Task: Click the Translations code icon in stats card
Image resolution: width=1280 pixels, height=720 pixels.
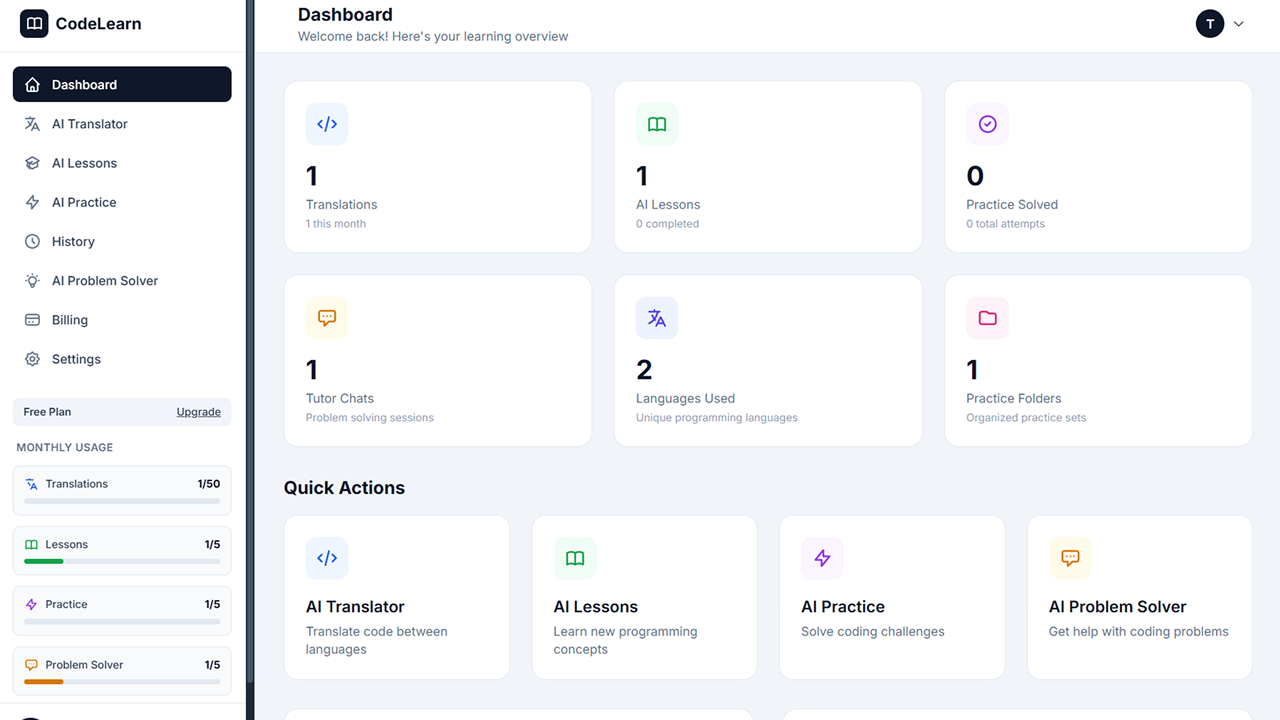Action: (327, 124)
